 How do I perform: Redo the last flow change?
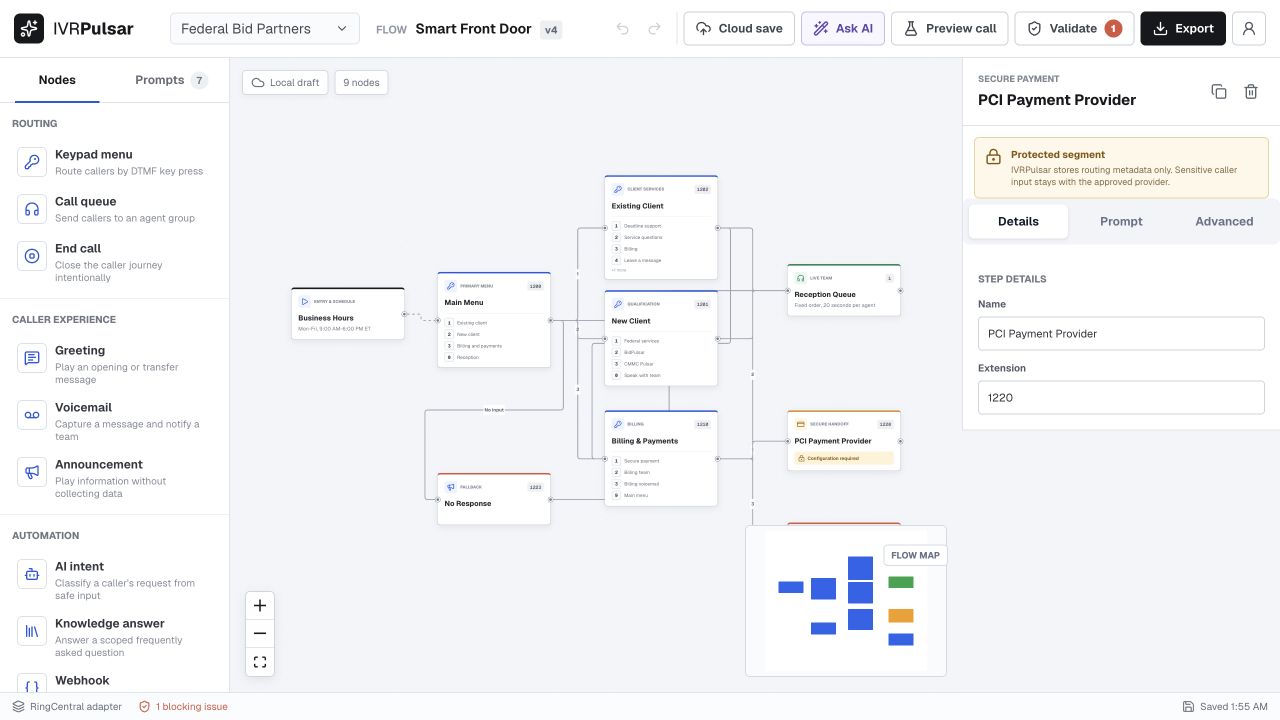(x=655, y=29)
